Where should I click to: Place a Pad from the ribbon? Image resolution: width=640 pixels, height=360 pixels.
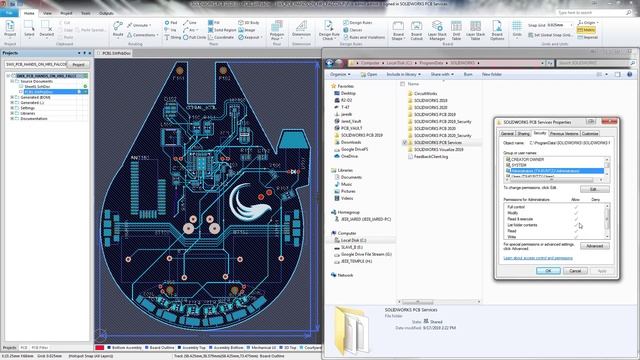(x=171, y=23)
